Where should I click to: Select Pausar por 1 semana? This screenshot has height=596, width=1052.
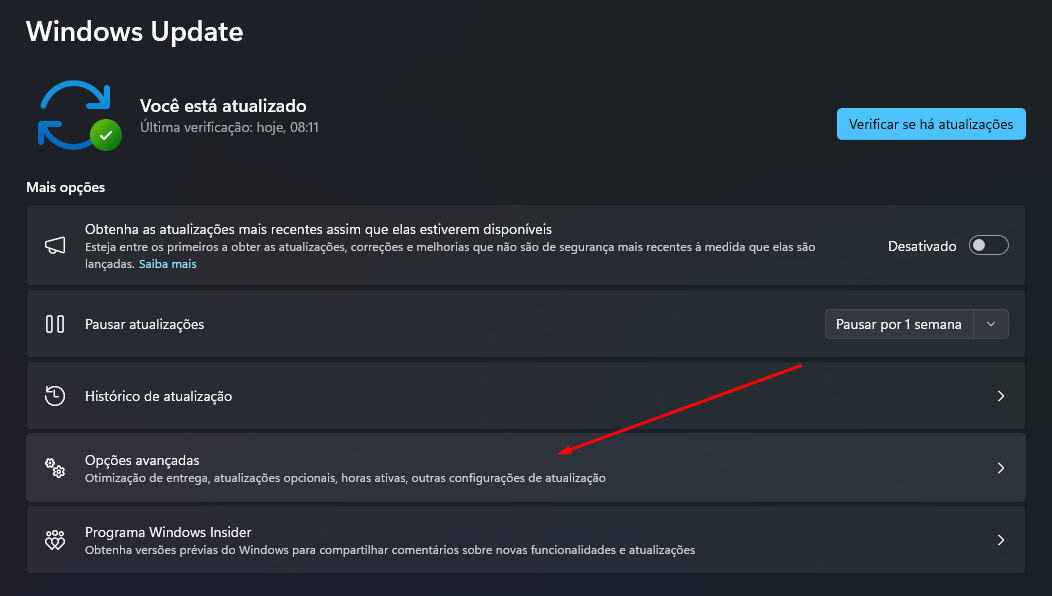tap(898, 324)
